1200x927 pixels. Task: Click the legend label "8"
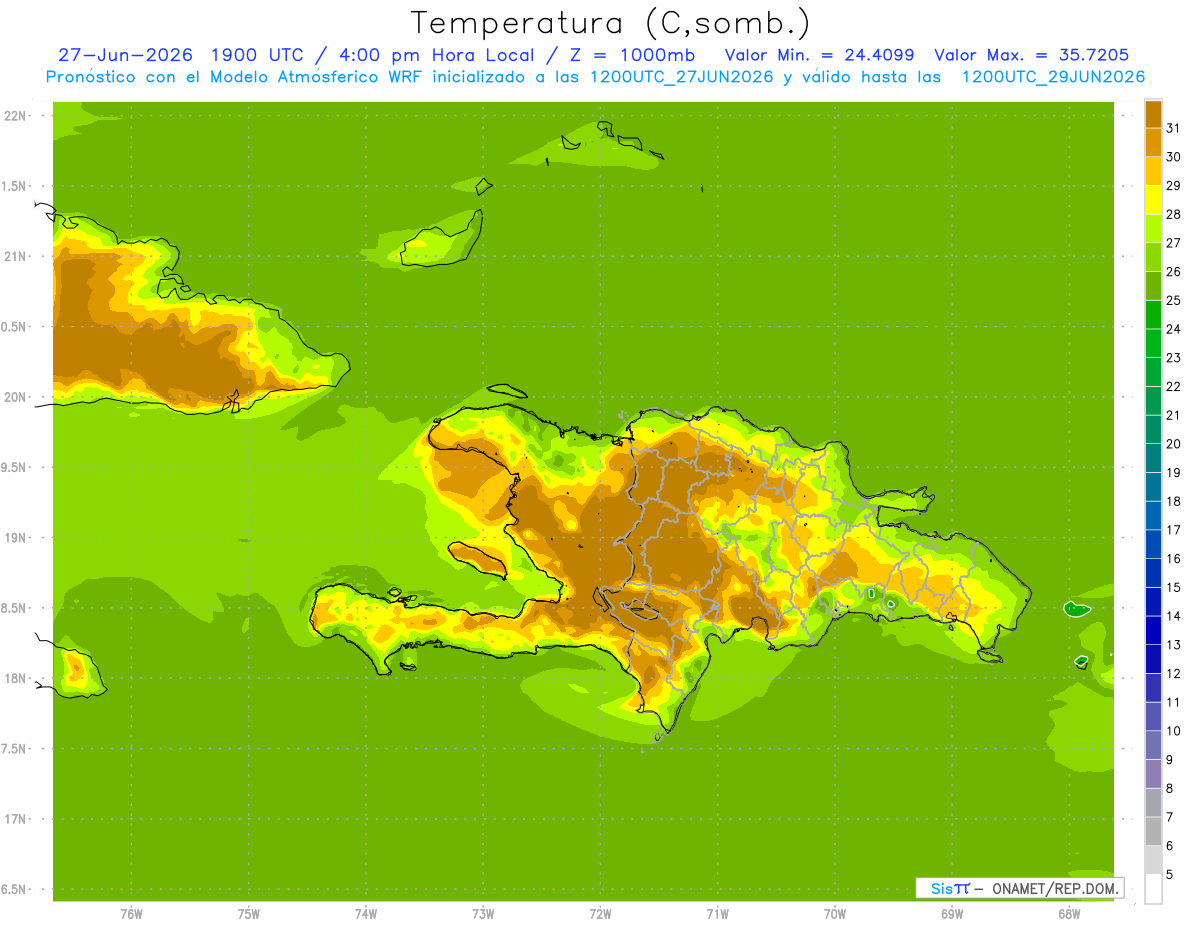(x=1169, y=788)
